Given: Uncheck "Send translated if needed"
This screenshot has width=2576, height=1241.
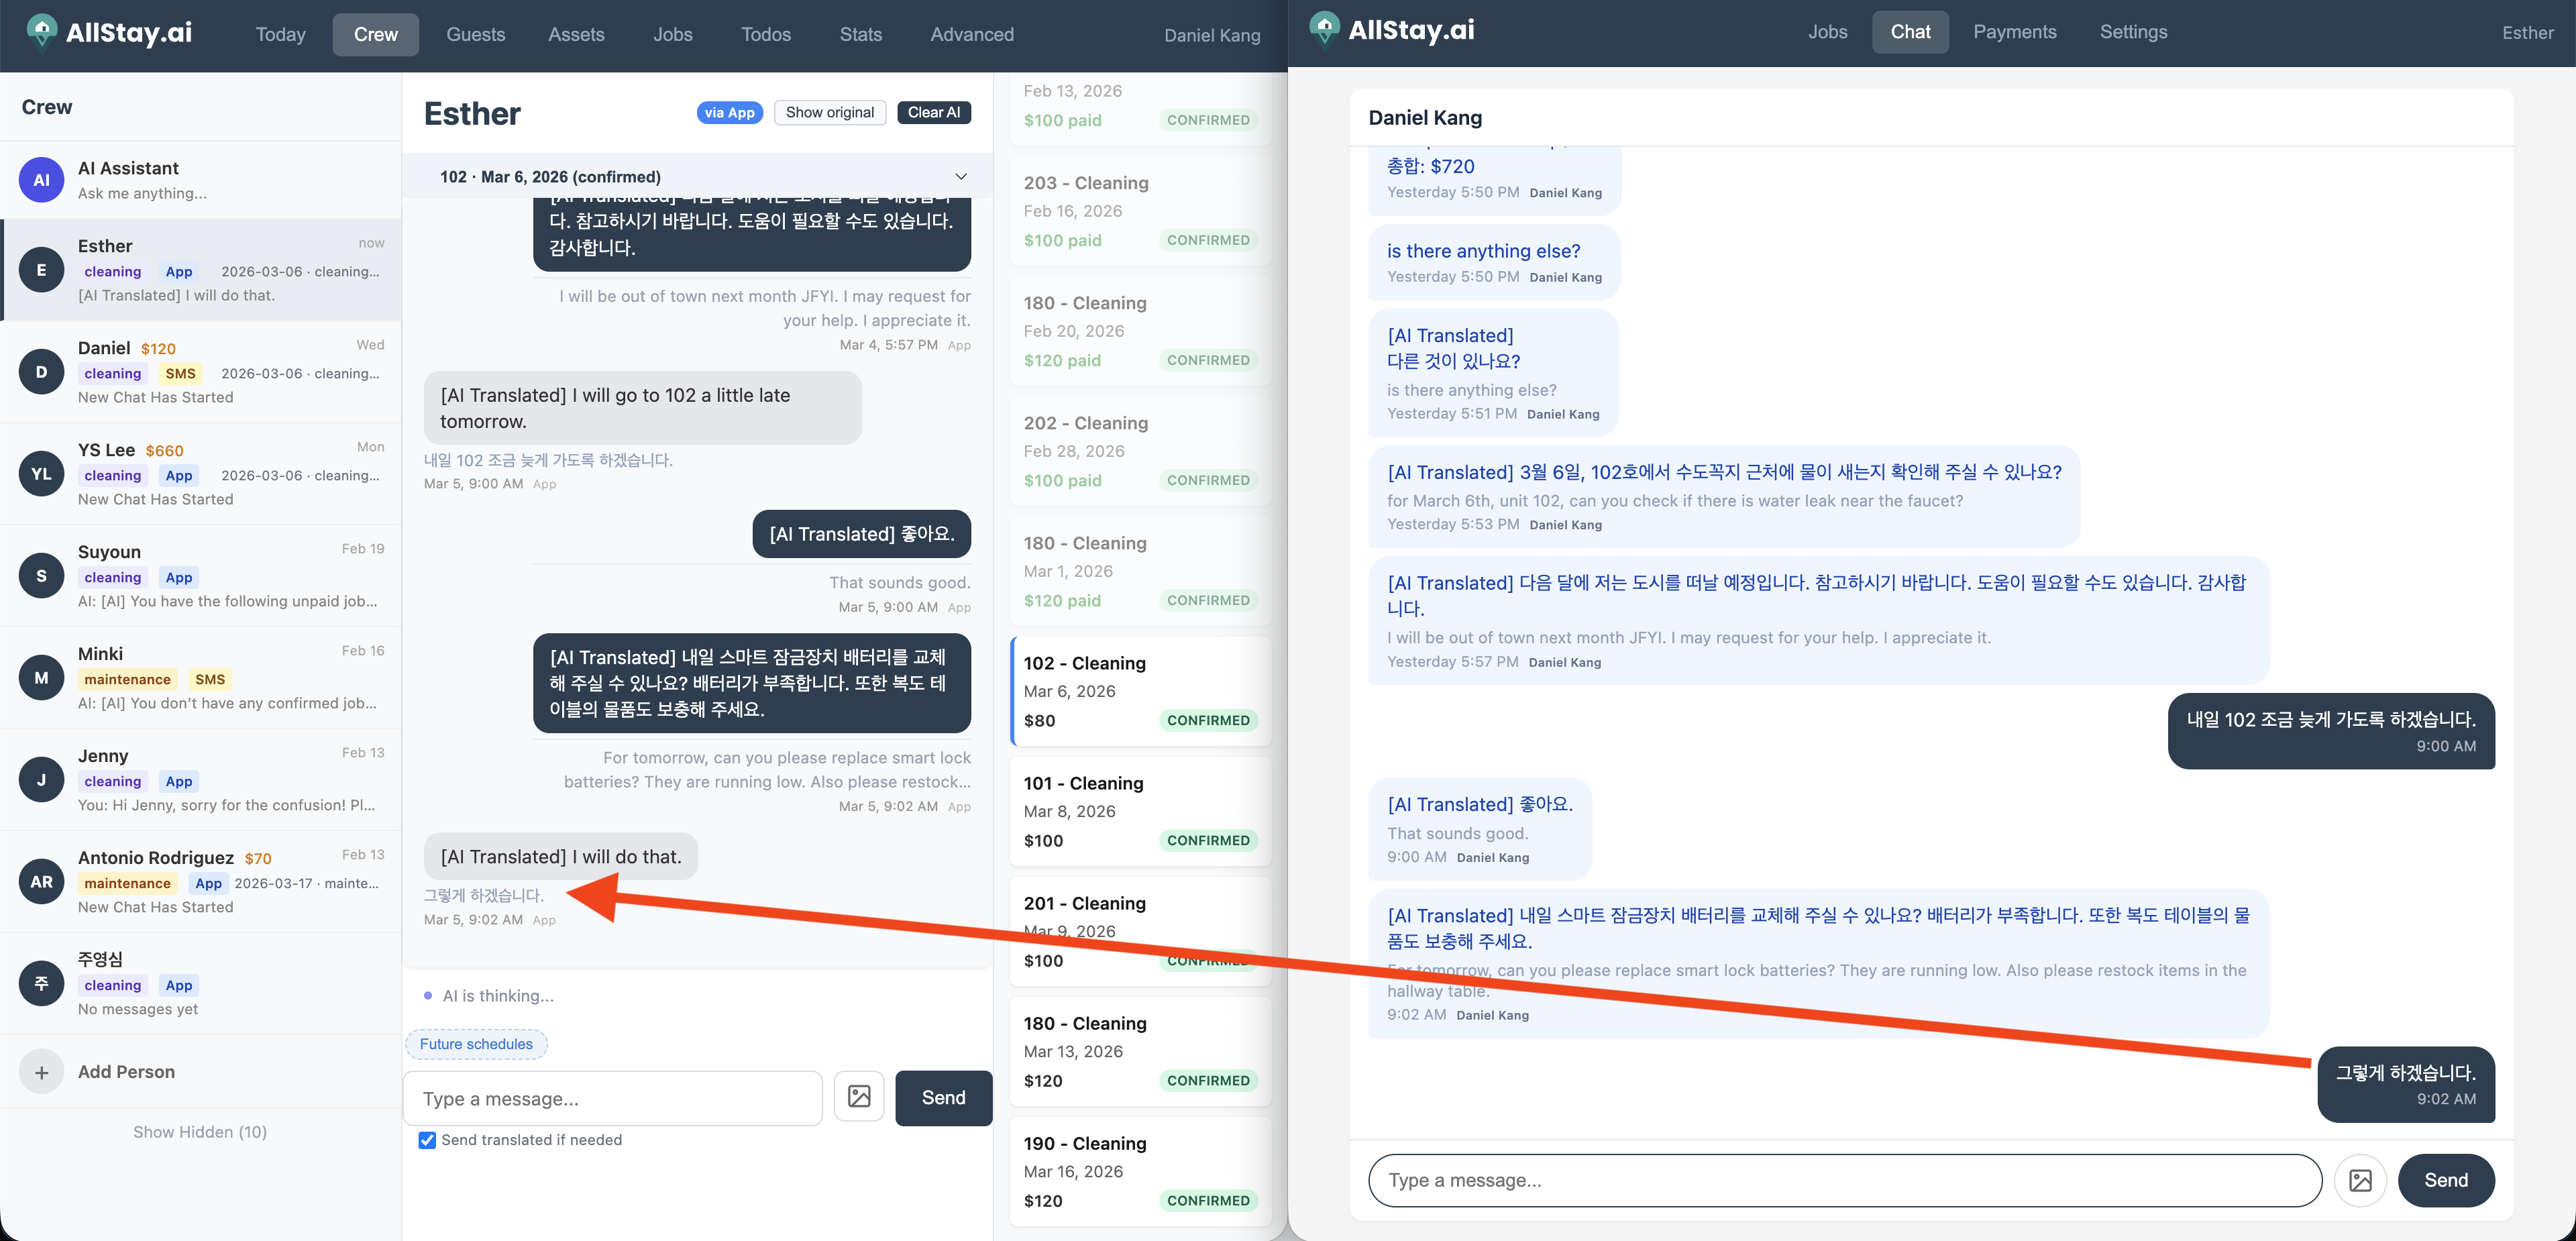Looking at the screenshot, I should 427,1140.
